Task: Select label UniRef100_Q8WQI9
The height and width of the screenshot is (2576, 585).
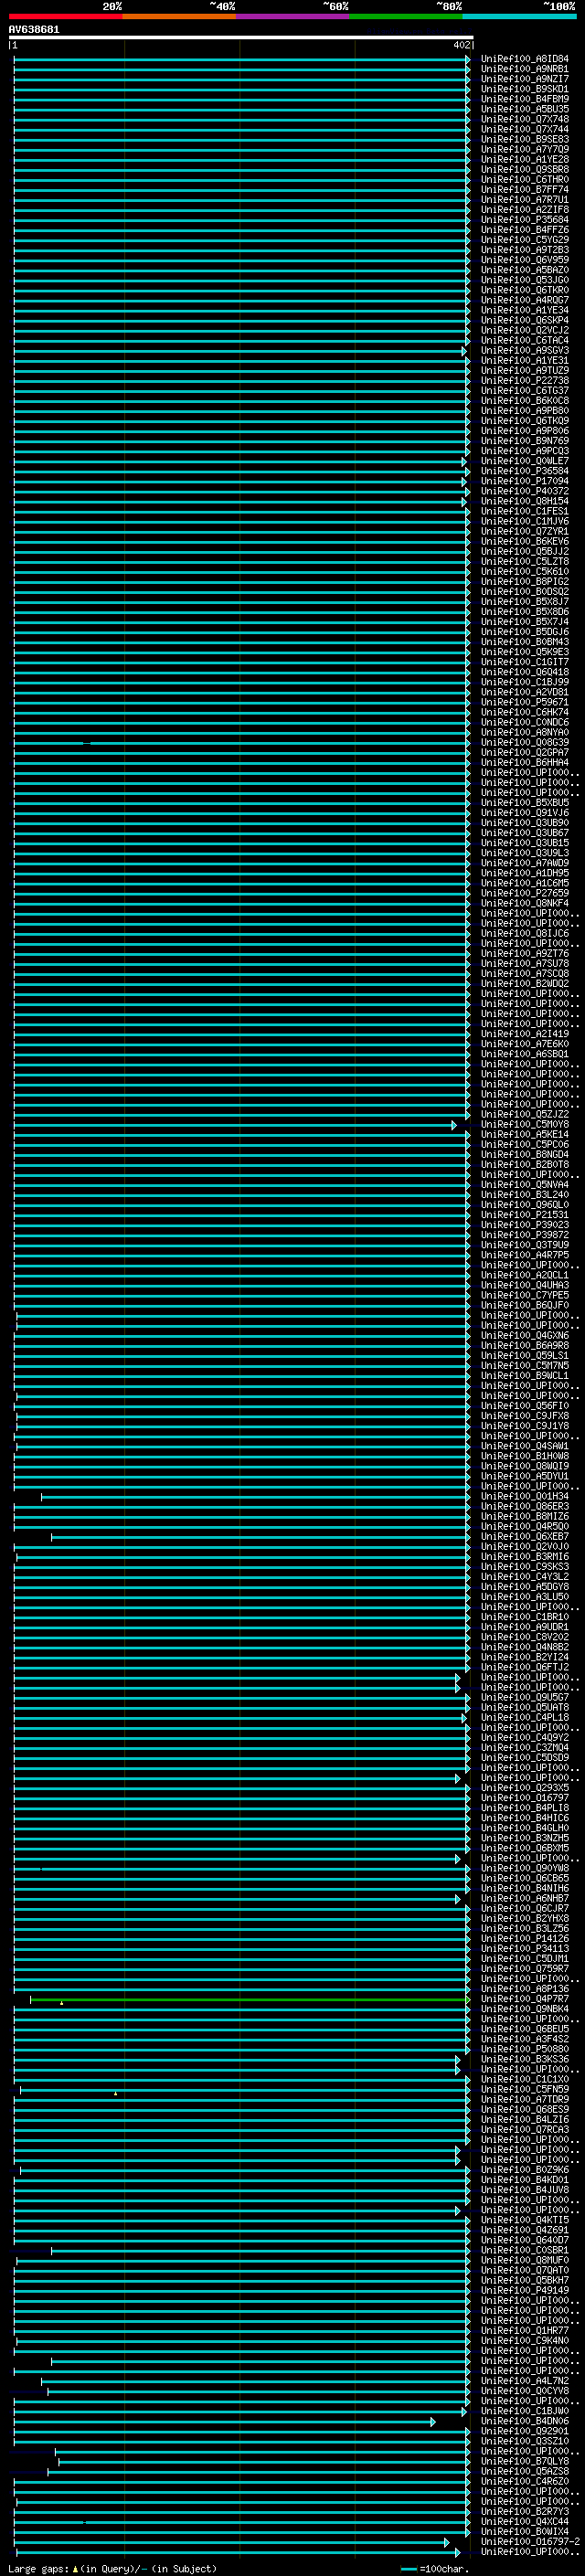Action: 525,1467
